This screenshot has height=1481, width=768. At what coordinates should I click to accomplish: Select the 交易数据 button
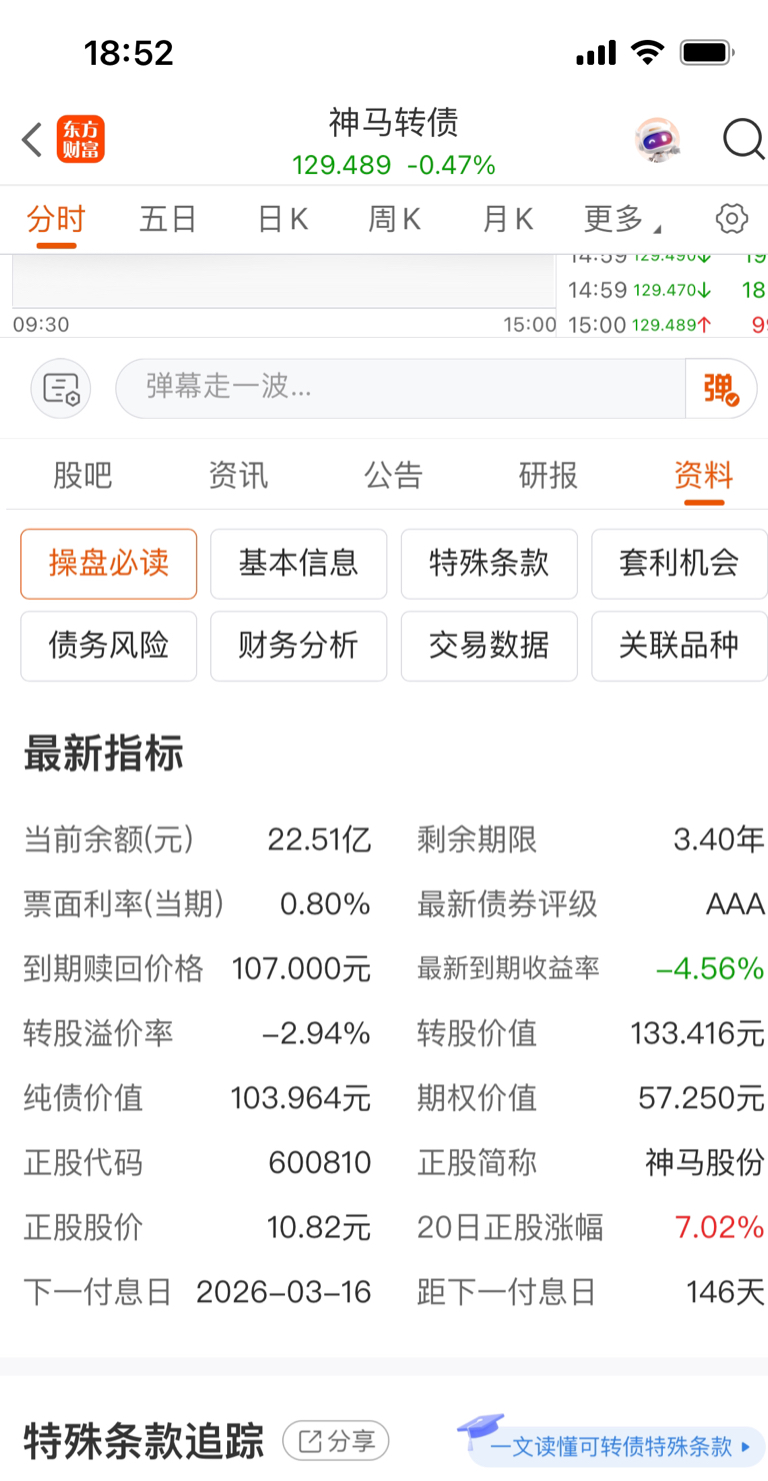(489, 646)
